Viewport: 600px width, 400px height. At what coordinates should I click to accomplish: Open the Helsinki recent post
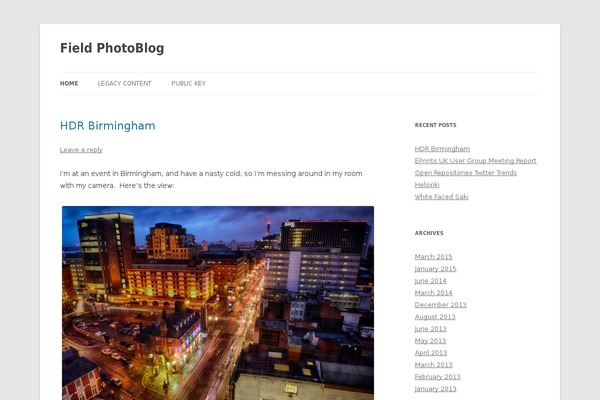coord(427,184)
